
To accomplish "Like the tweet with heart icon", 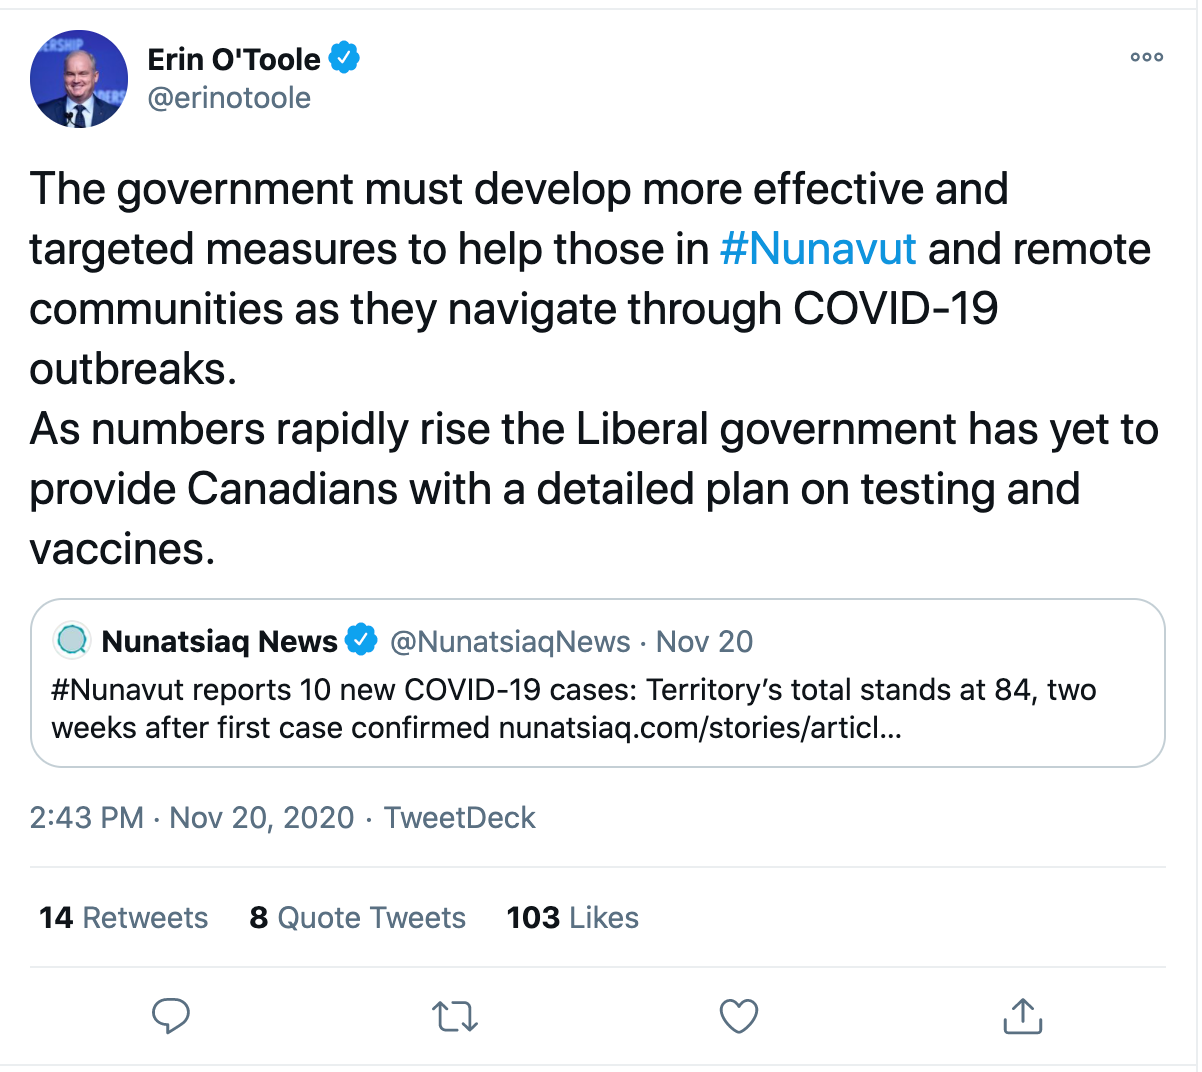I will pyautogui.click(x=739, y=1016).
